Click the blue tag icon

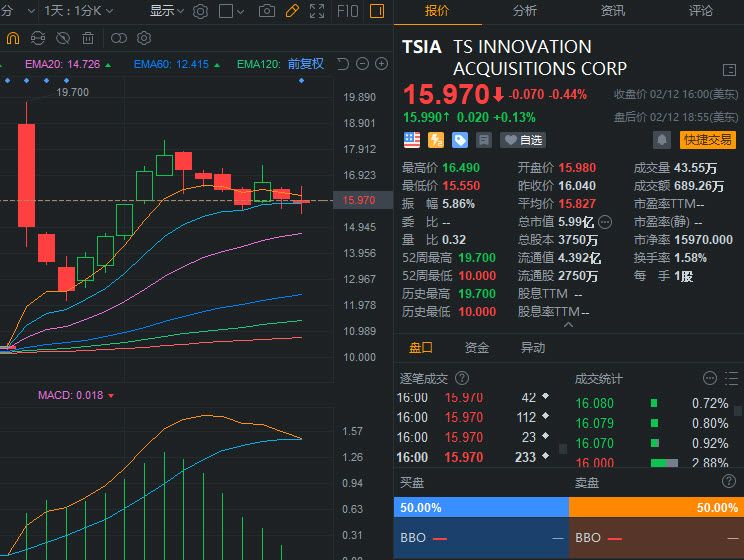tap(460, 140)
